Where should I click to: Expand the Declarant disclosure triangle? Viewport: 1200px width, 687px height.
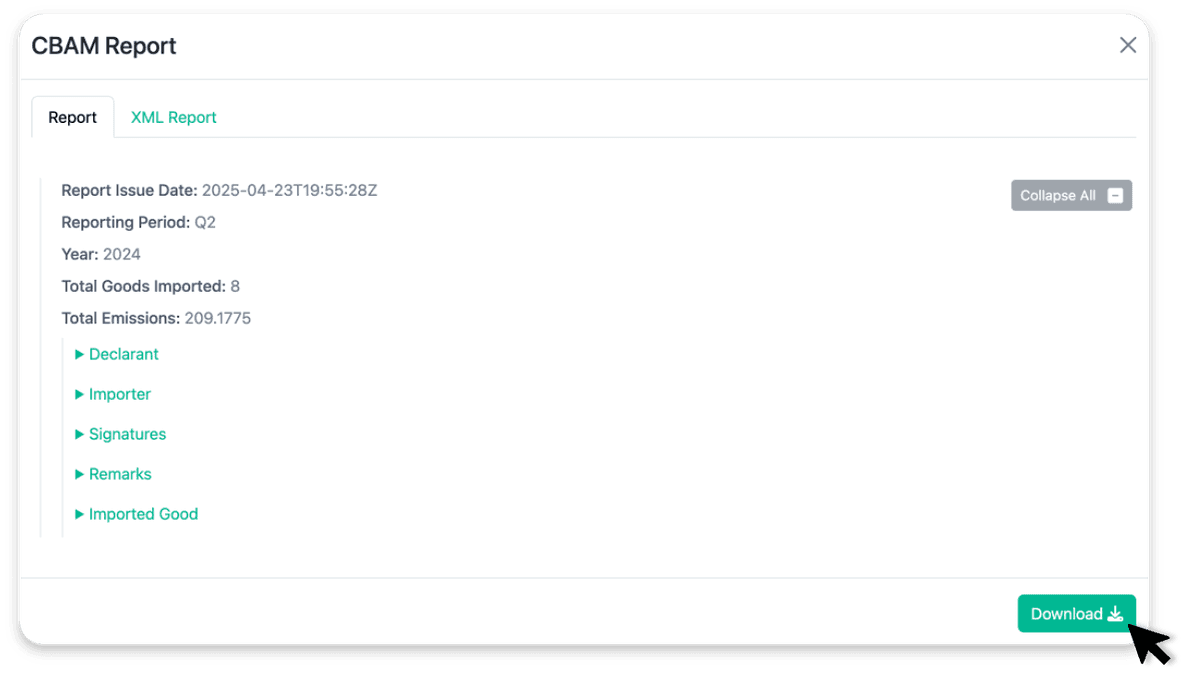[x=80, y=354]
